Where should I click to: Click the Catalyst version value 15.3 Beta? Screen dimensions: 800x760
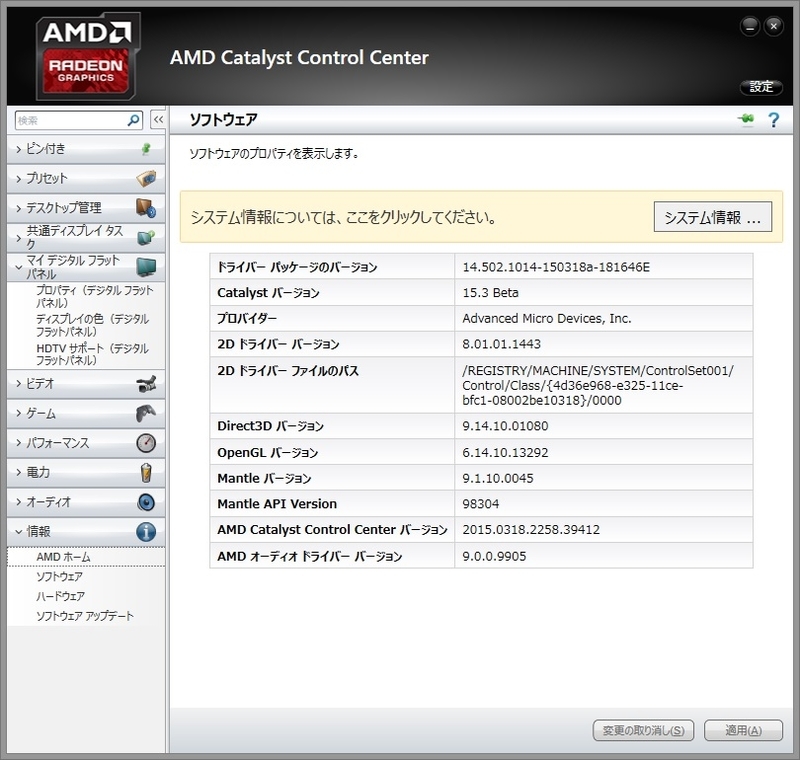click(490, 293)
